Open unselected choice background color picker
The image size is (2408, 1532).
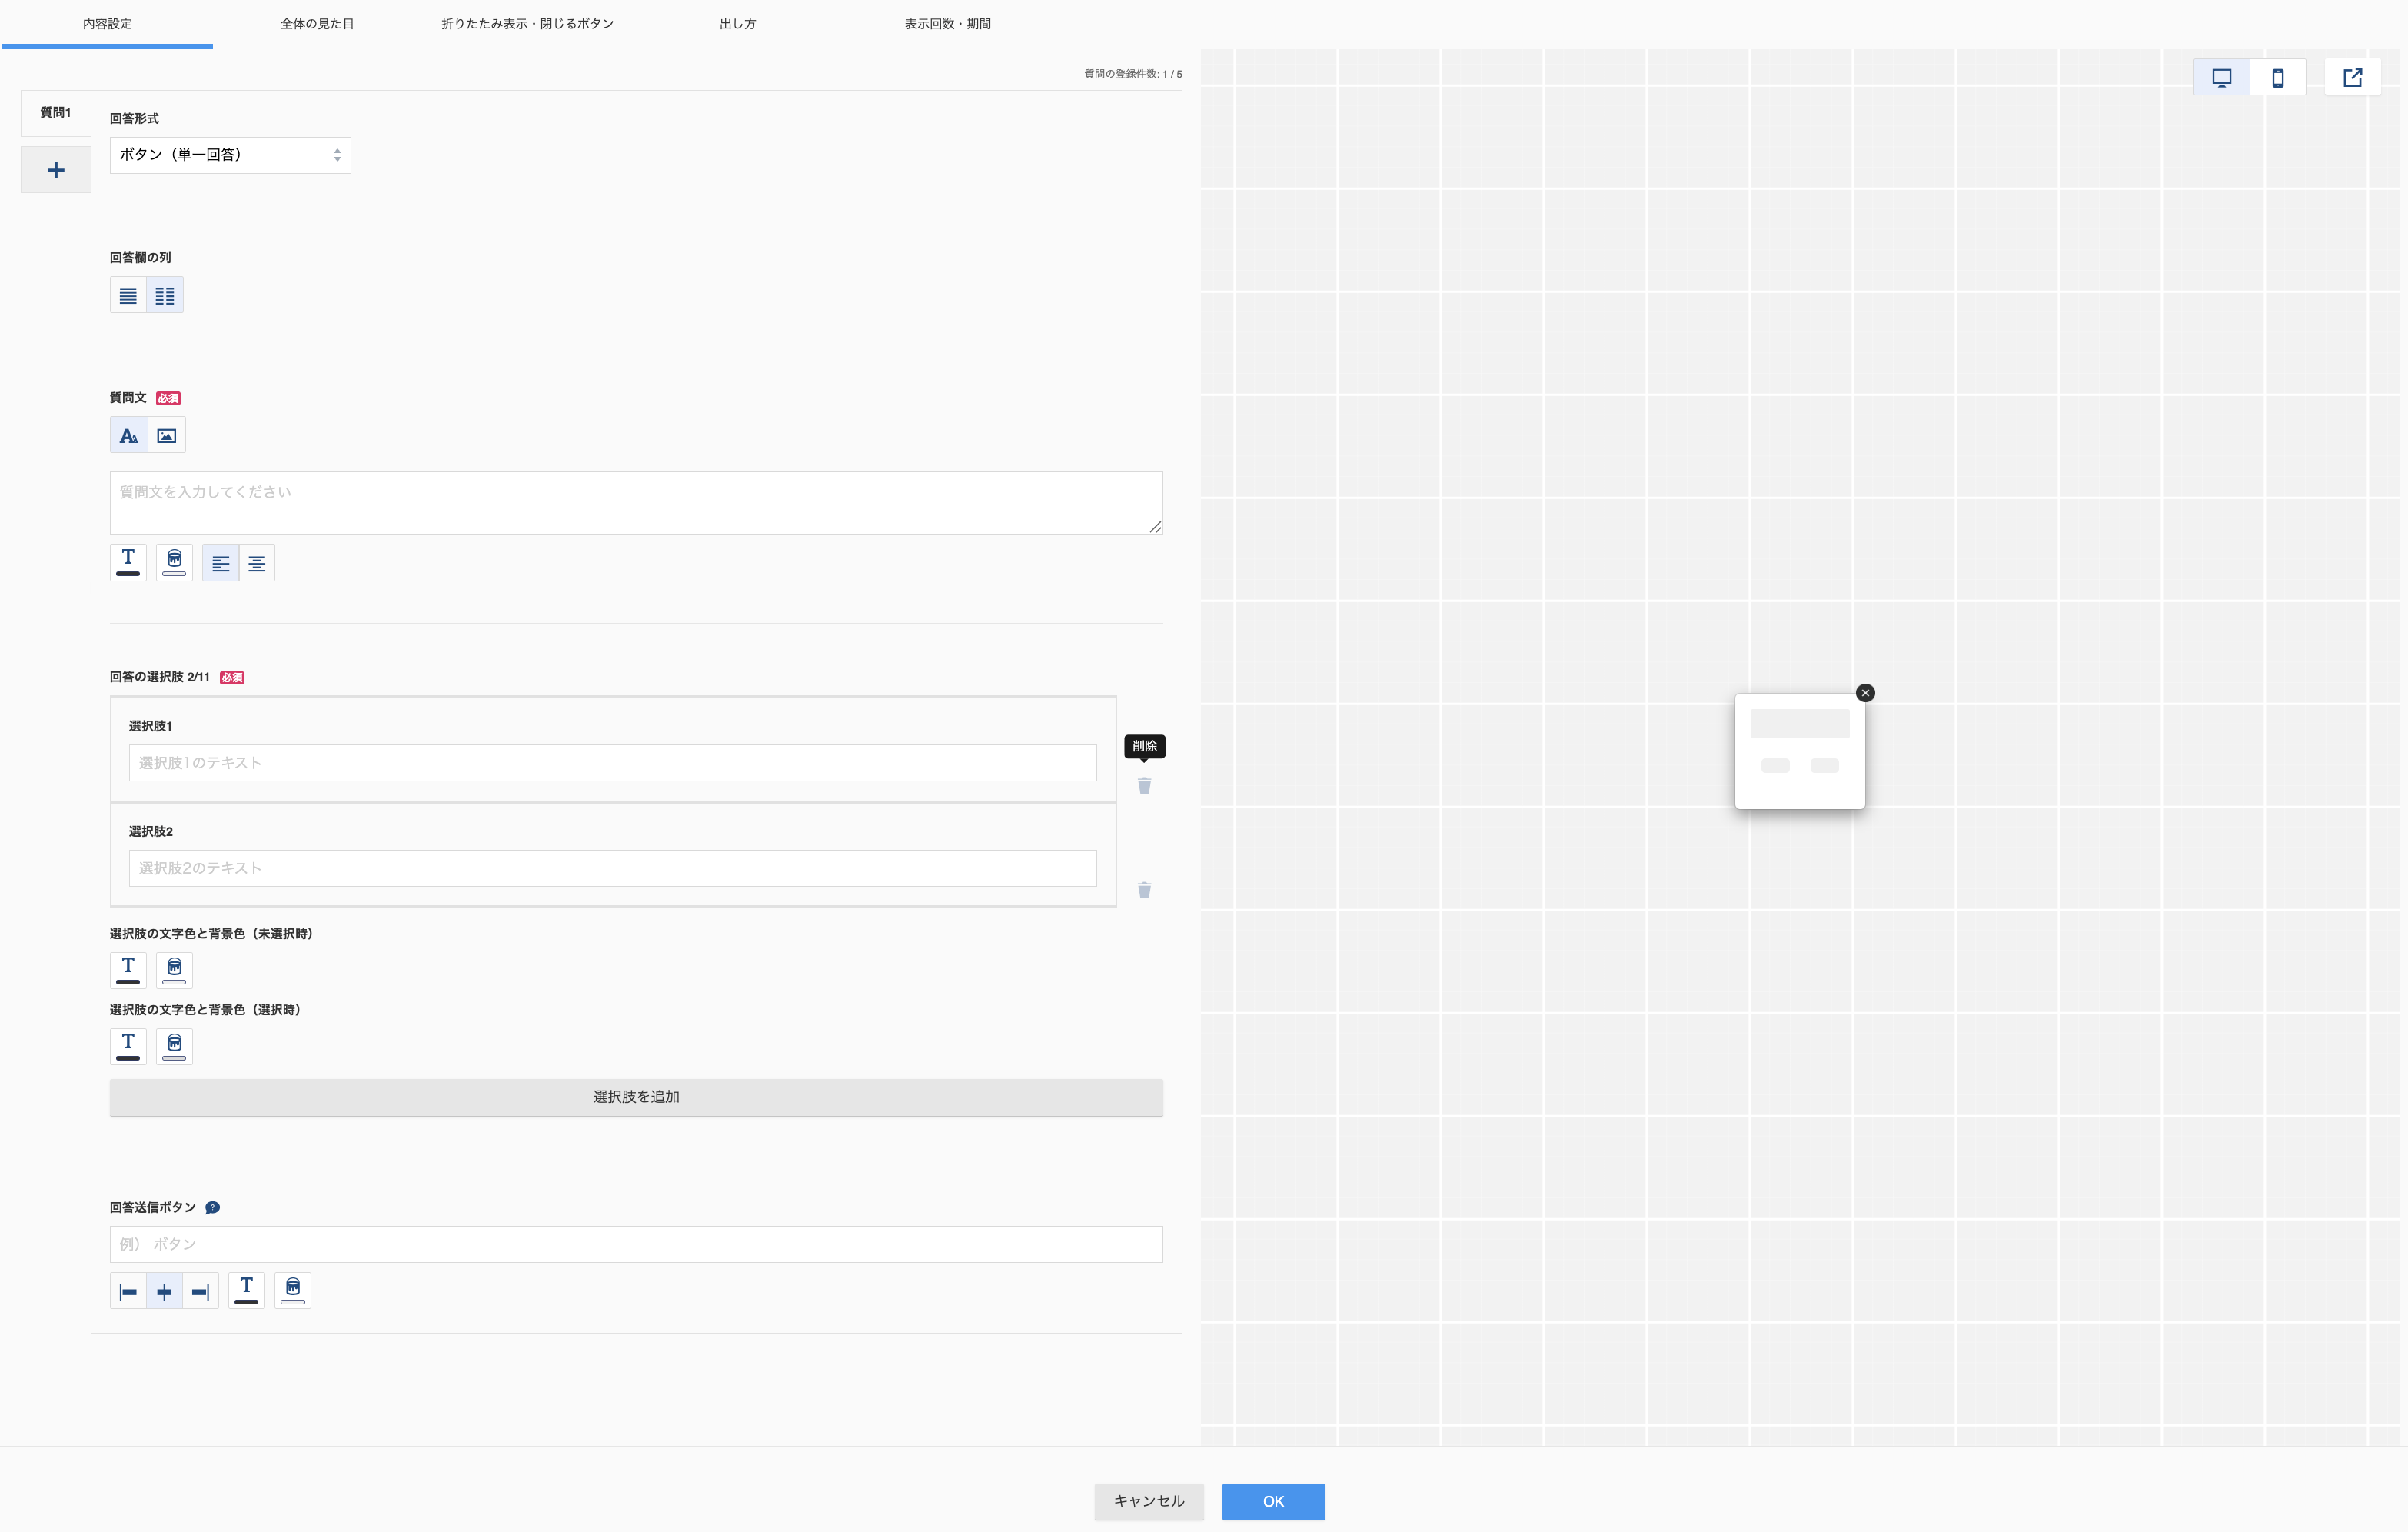[174, 970]
